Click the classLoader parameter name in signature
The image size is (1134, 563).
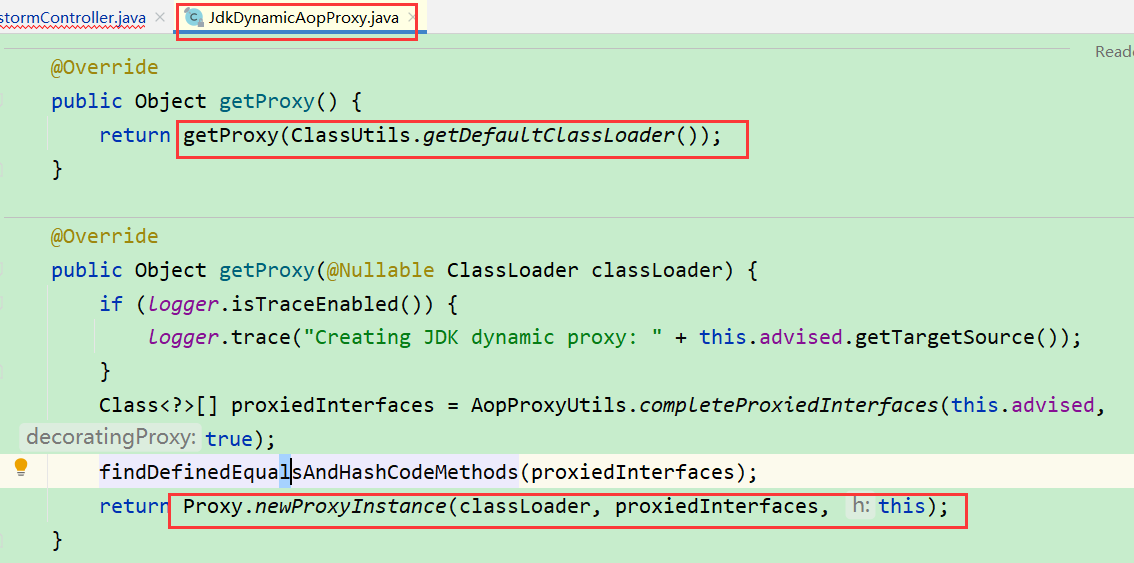click(656, 270)
